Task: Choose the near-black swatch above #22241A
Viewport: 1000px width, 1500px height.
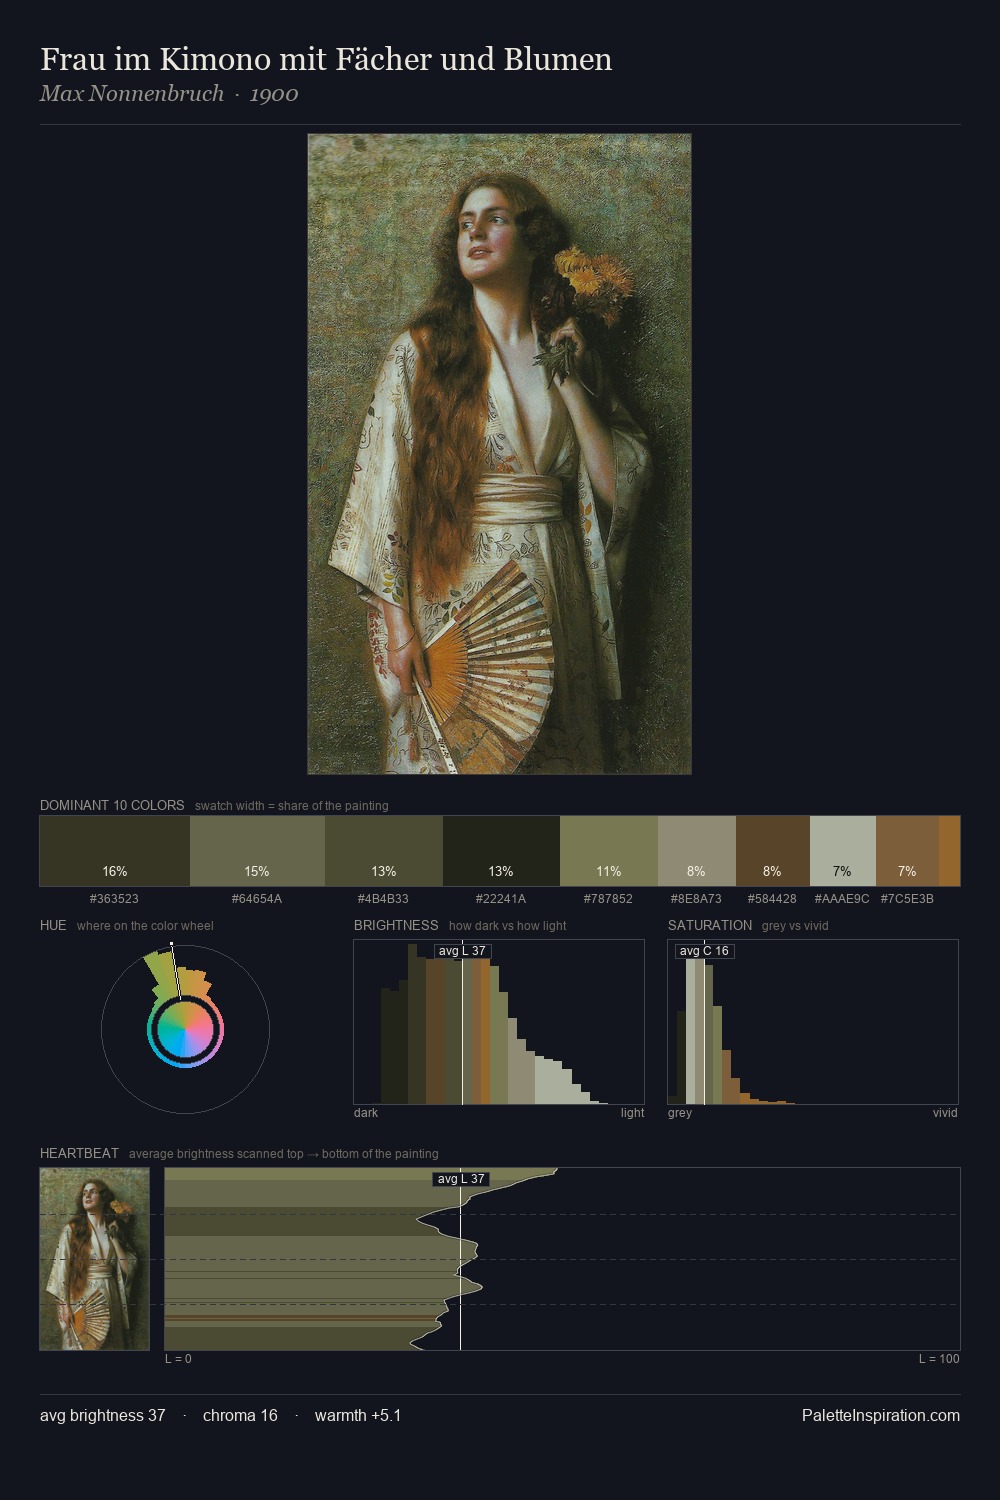Action: [501, 851]
